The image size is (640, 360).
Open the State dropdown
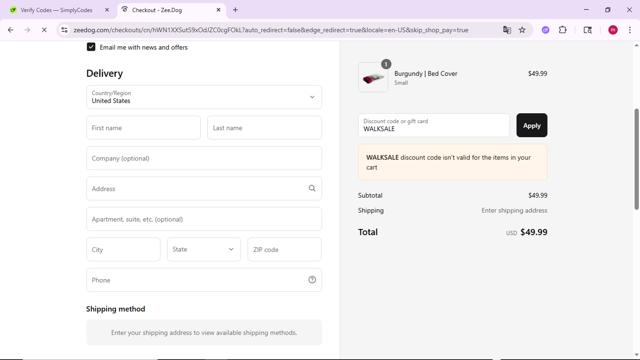pyautogui.click(x=204, y=249)
